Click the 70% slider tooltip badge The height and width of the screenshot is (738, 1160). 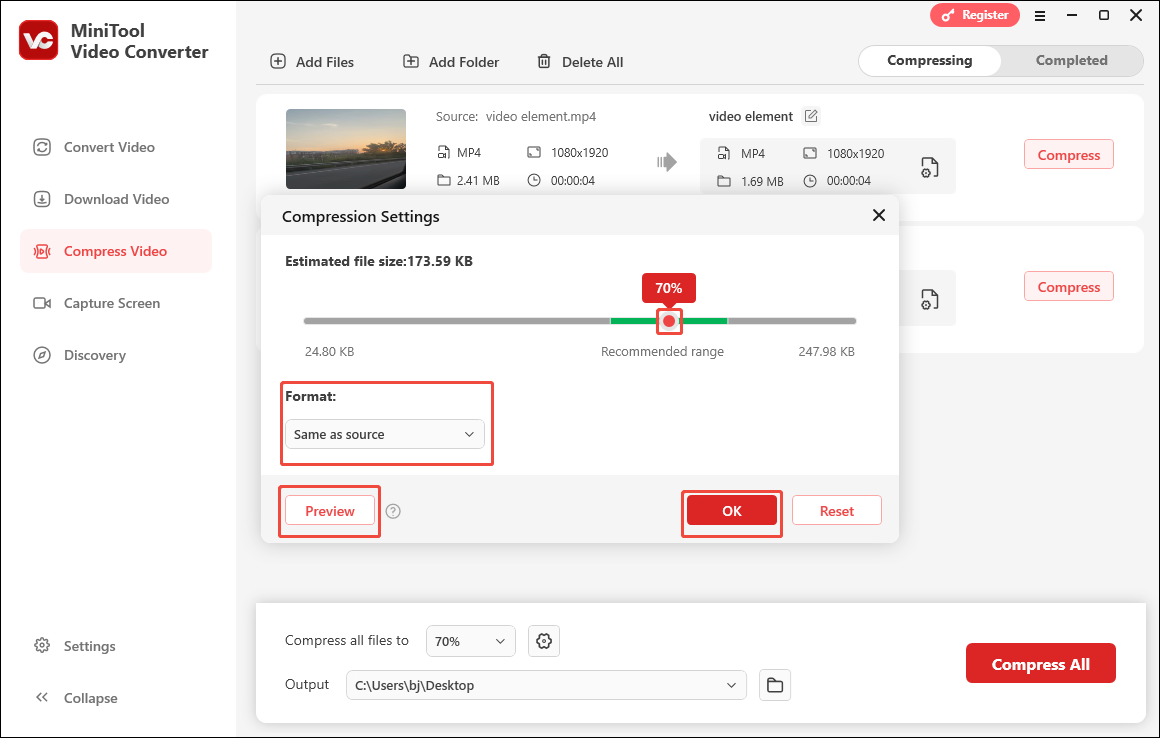[x=669, y=288]
